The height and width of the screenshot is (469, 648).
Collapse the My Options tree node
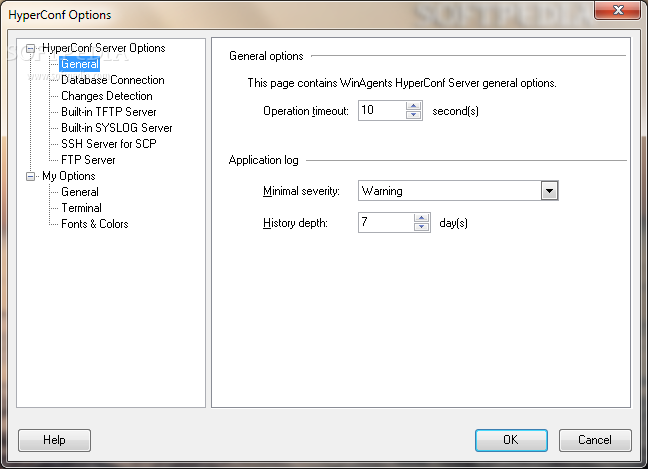click(30, 176)
